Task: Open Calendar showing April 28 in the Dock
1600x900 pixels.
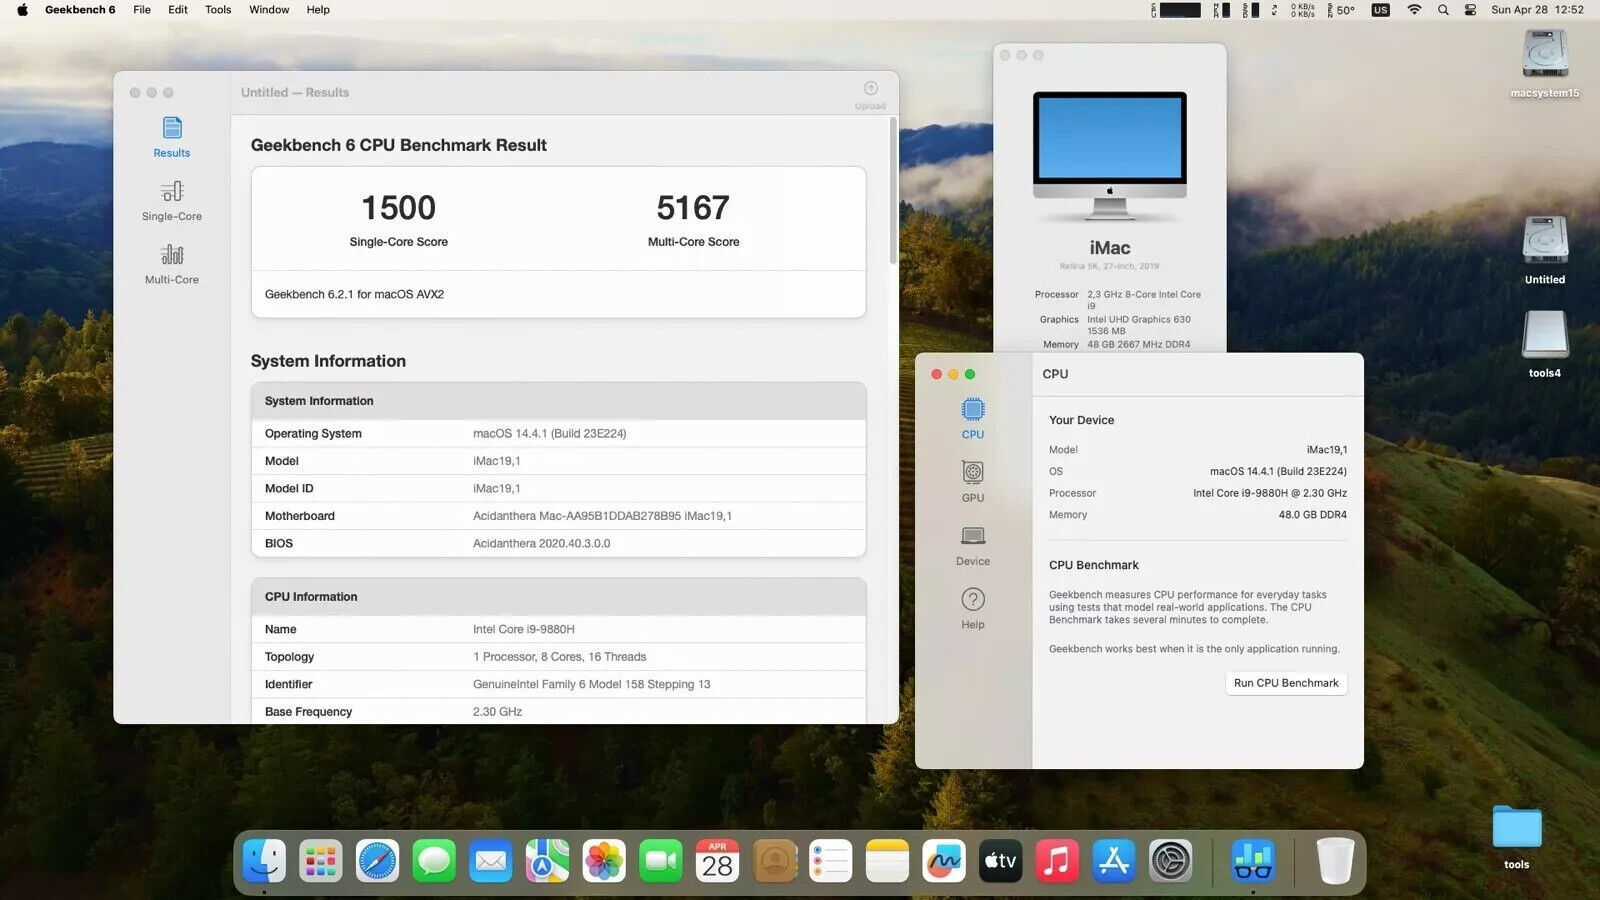Action: pyautogui.click(x=717, y=860)
